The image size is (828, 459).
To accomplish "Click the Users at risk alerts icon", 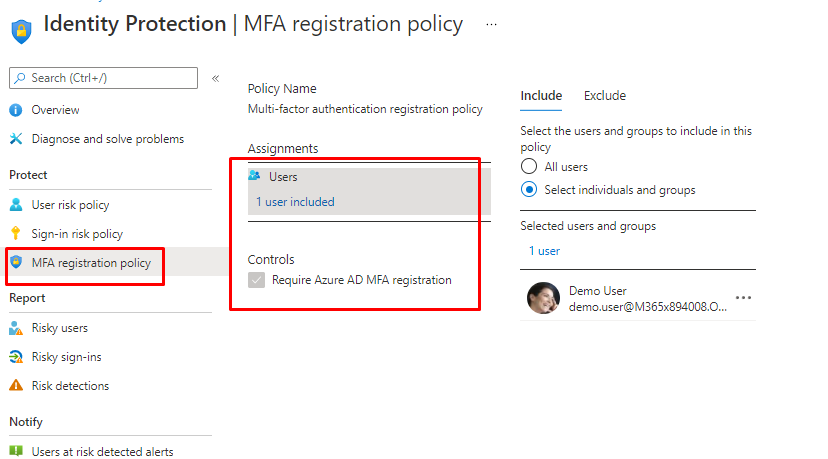I will click(16, 452).
